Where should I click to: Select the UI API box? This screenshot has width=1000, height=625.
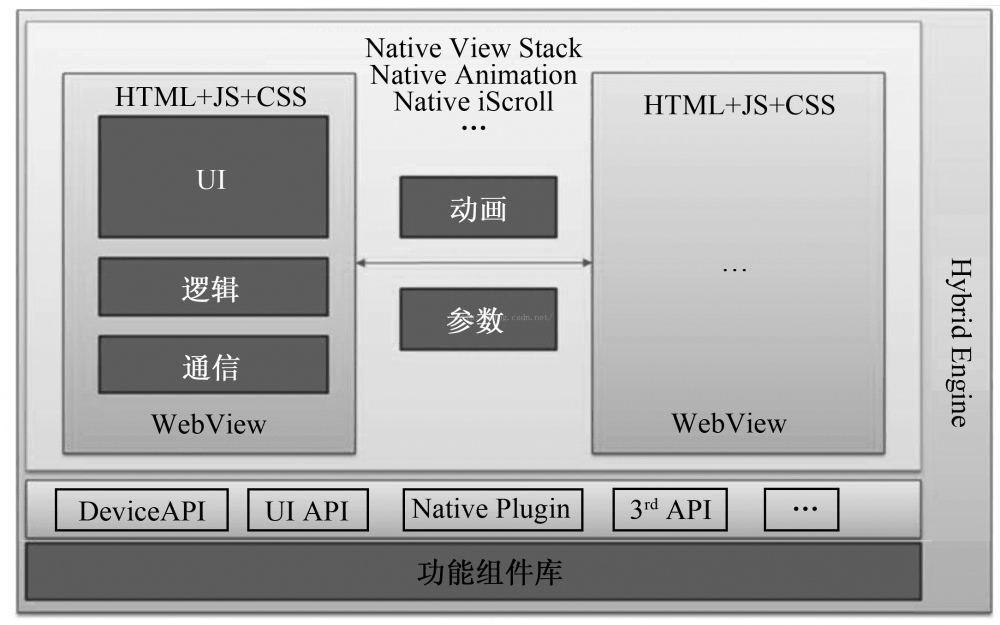coord(307,511)
